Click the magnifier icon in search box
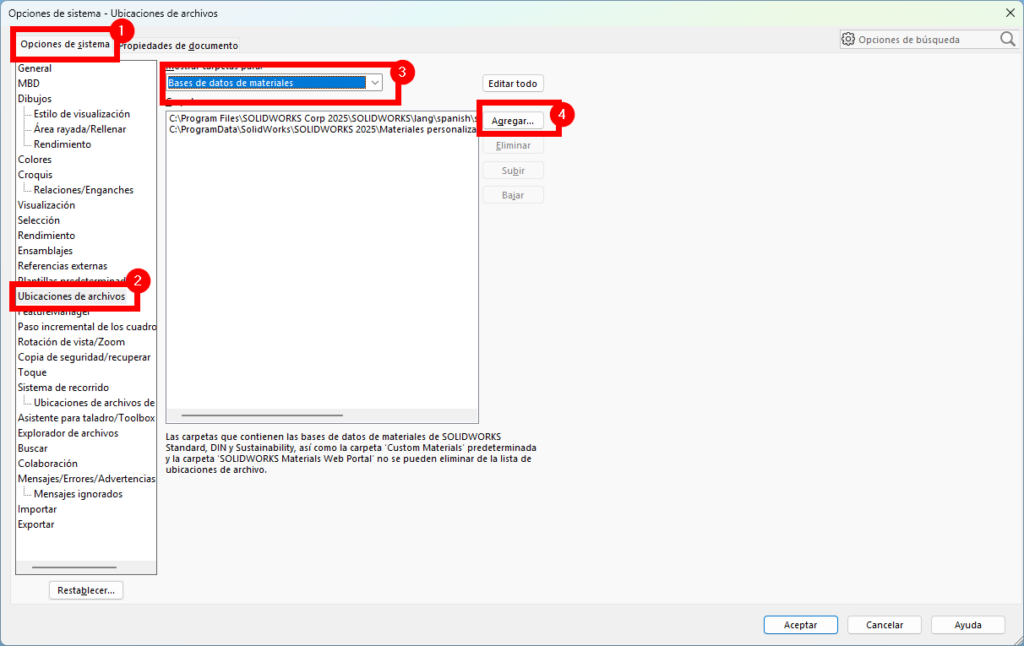The width and height of the screenshot is (1024, 646). click(x=1007, y=40)
